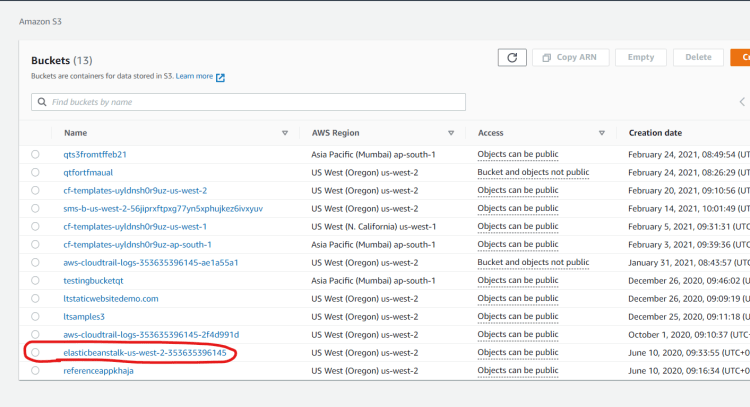The height and width of the screenshot is (407, 750).
Task: Click the Name column header
Action: [x=76, y=133]
